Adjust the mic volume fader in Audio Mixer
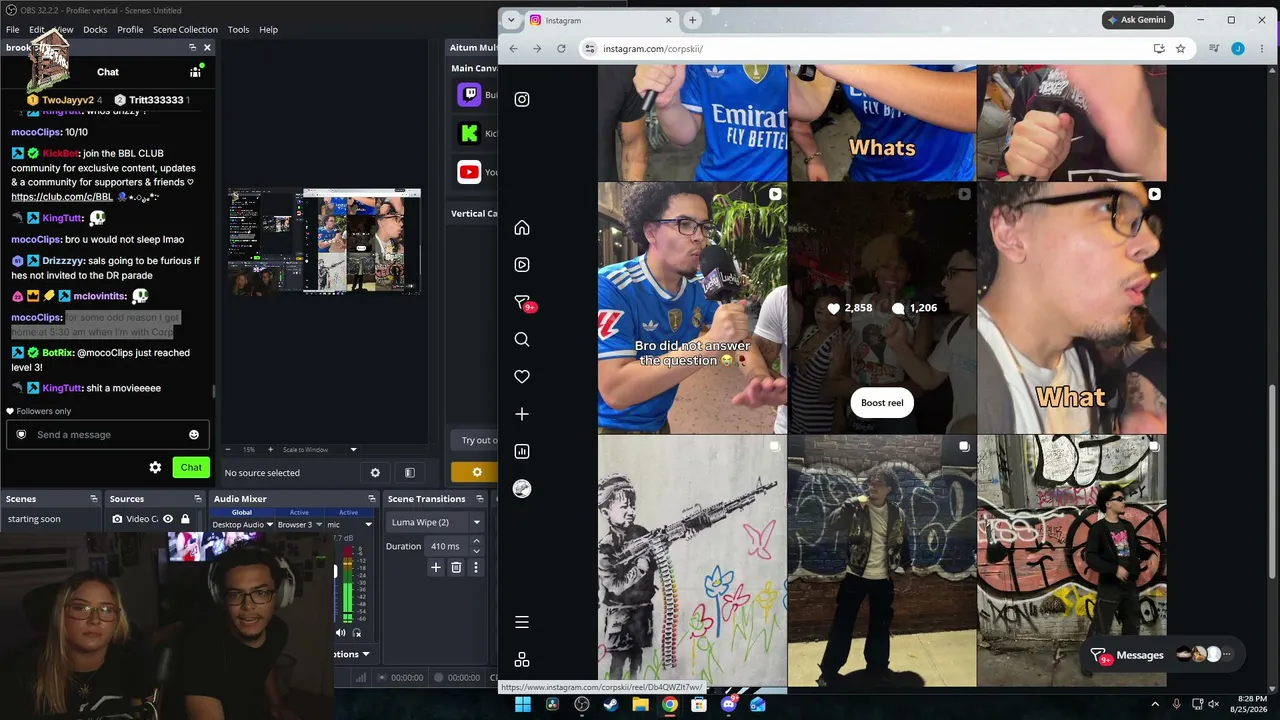This screenshot has height=720, width=1280. tap(336, 572)
